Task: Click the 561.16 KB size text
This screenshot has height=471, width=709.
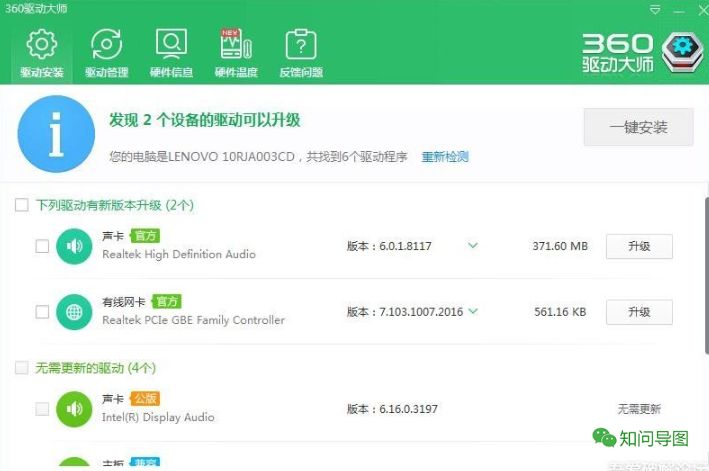Action: pos(560,312)
